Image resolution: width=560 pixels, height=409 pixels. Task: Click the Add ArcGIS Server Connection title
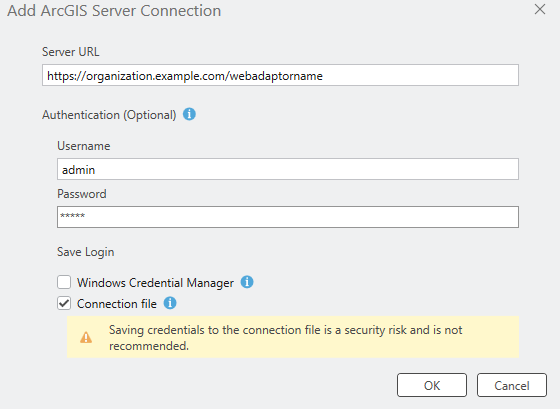pyautogui.click(x=114, y=11)
